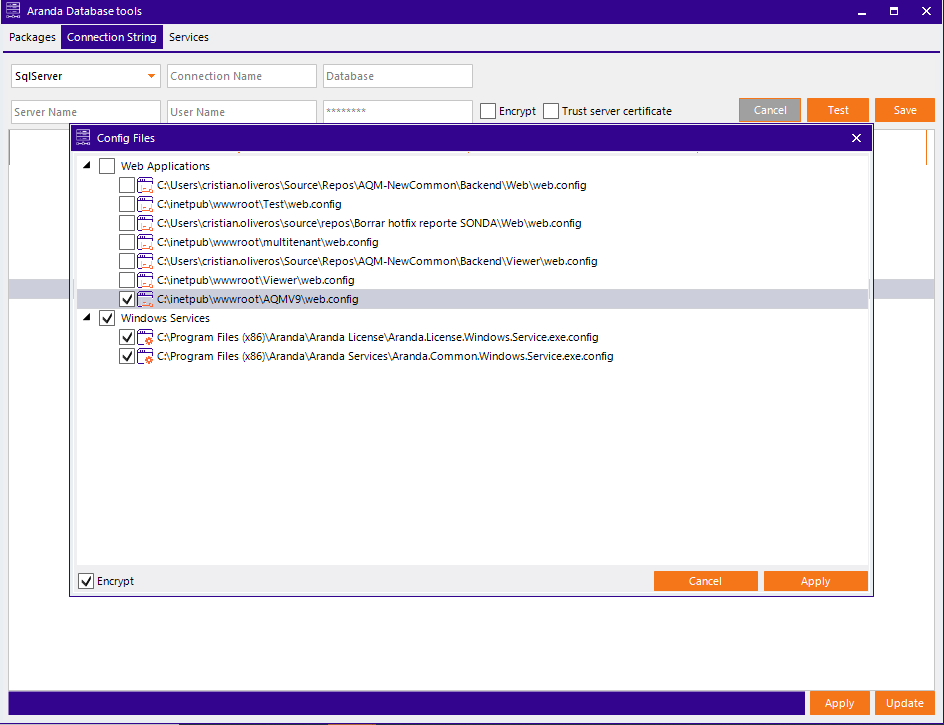Screen dimensions: 944x725
Task: Uncheck the AQMV9 web.config checkbox
Action: coord(126,299)
